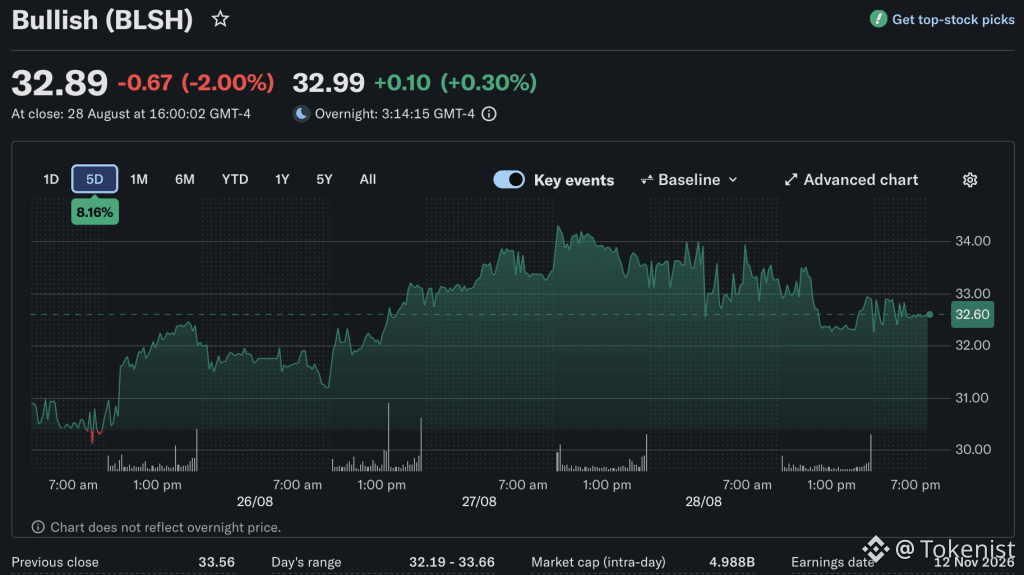Click the green top-stock picks badge icon
This screenshot has height=575, width=1024.
[x=878, y=19]
